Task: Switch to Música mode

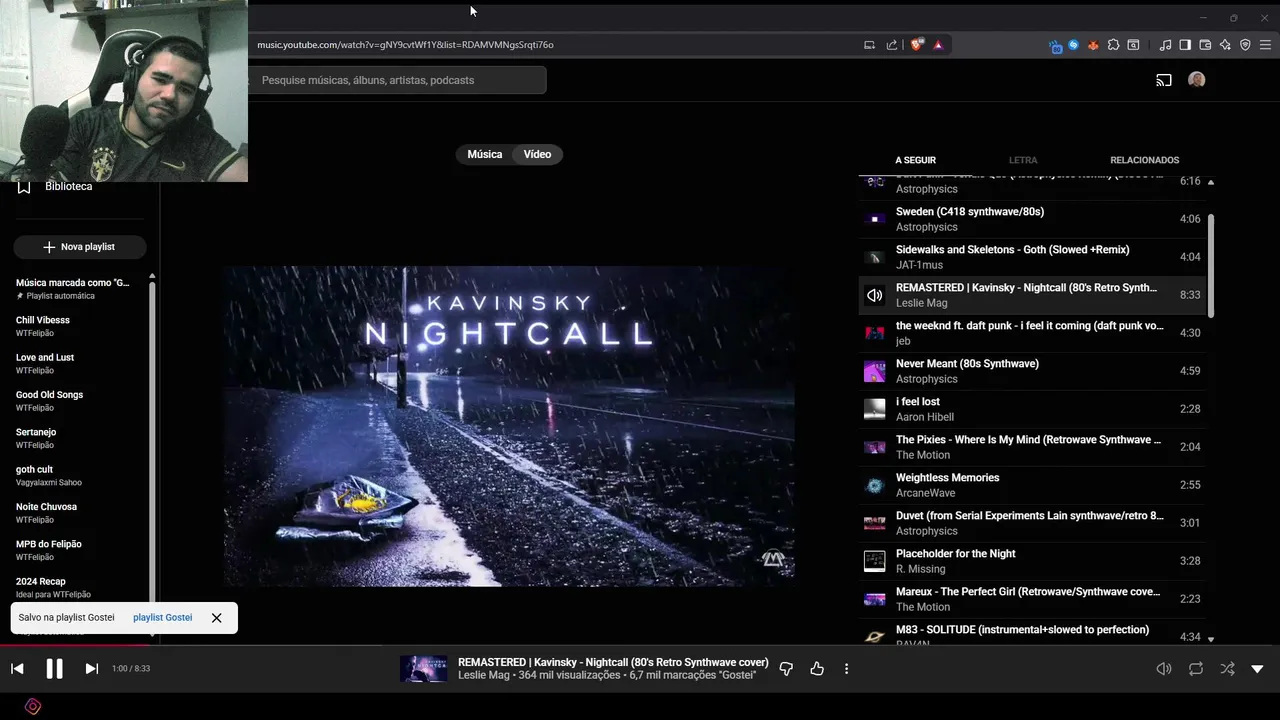Action: pos(485,154)
